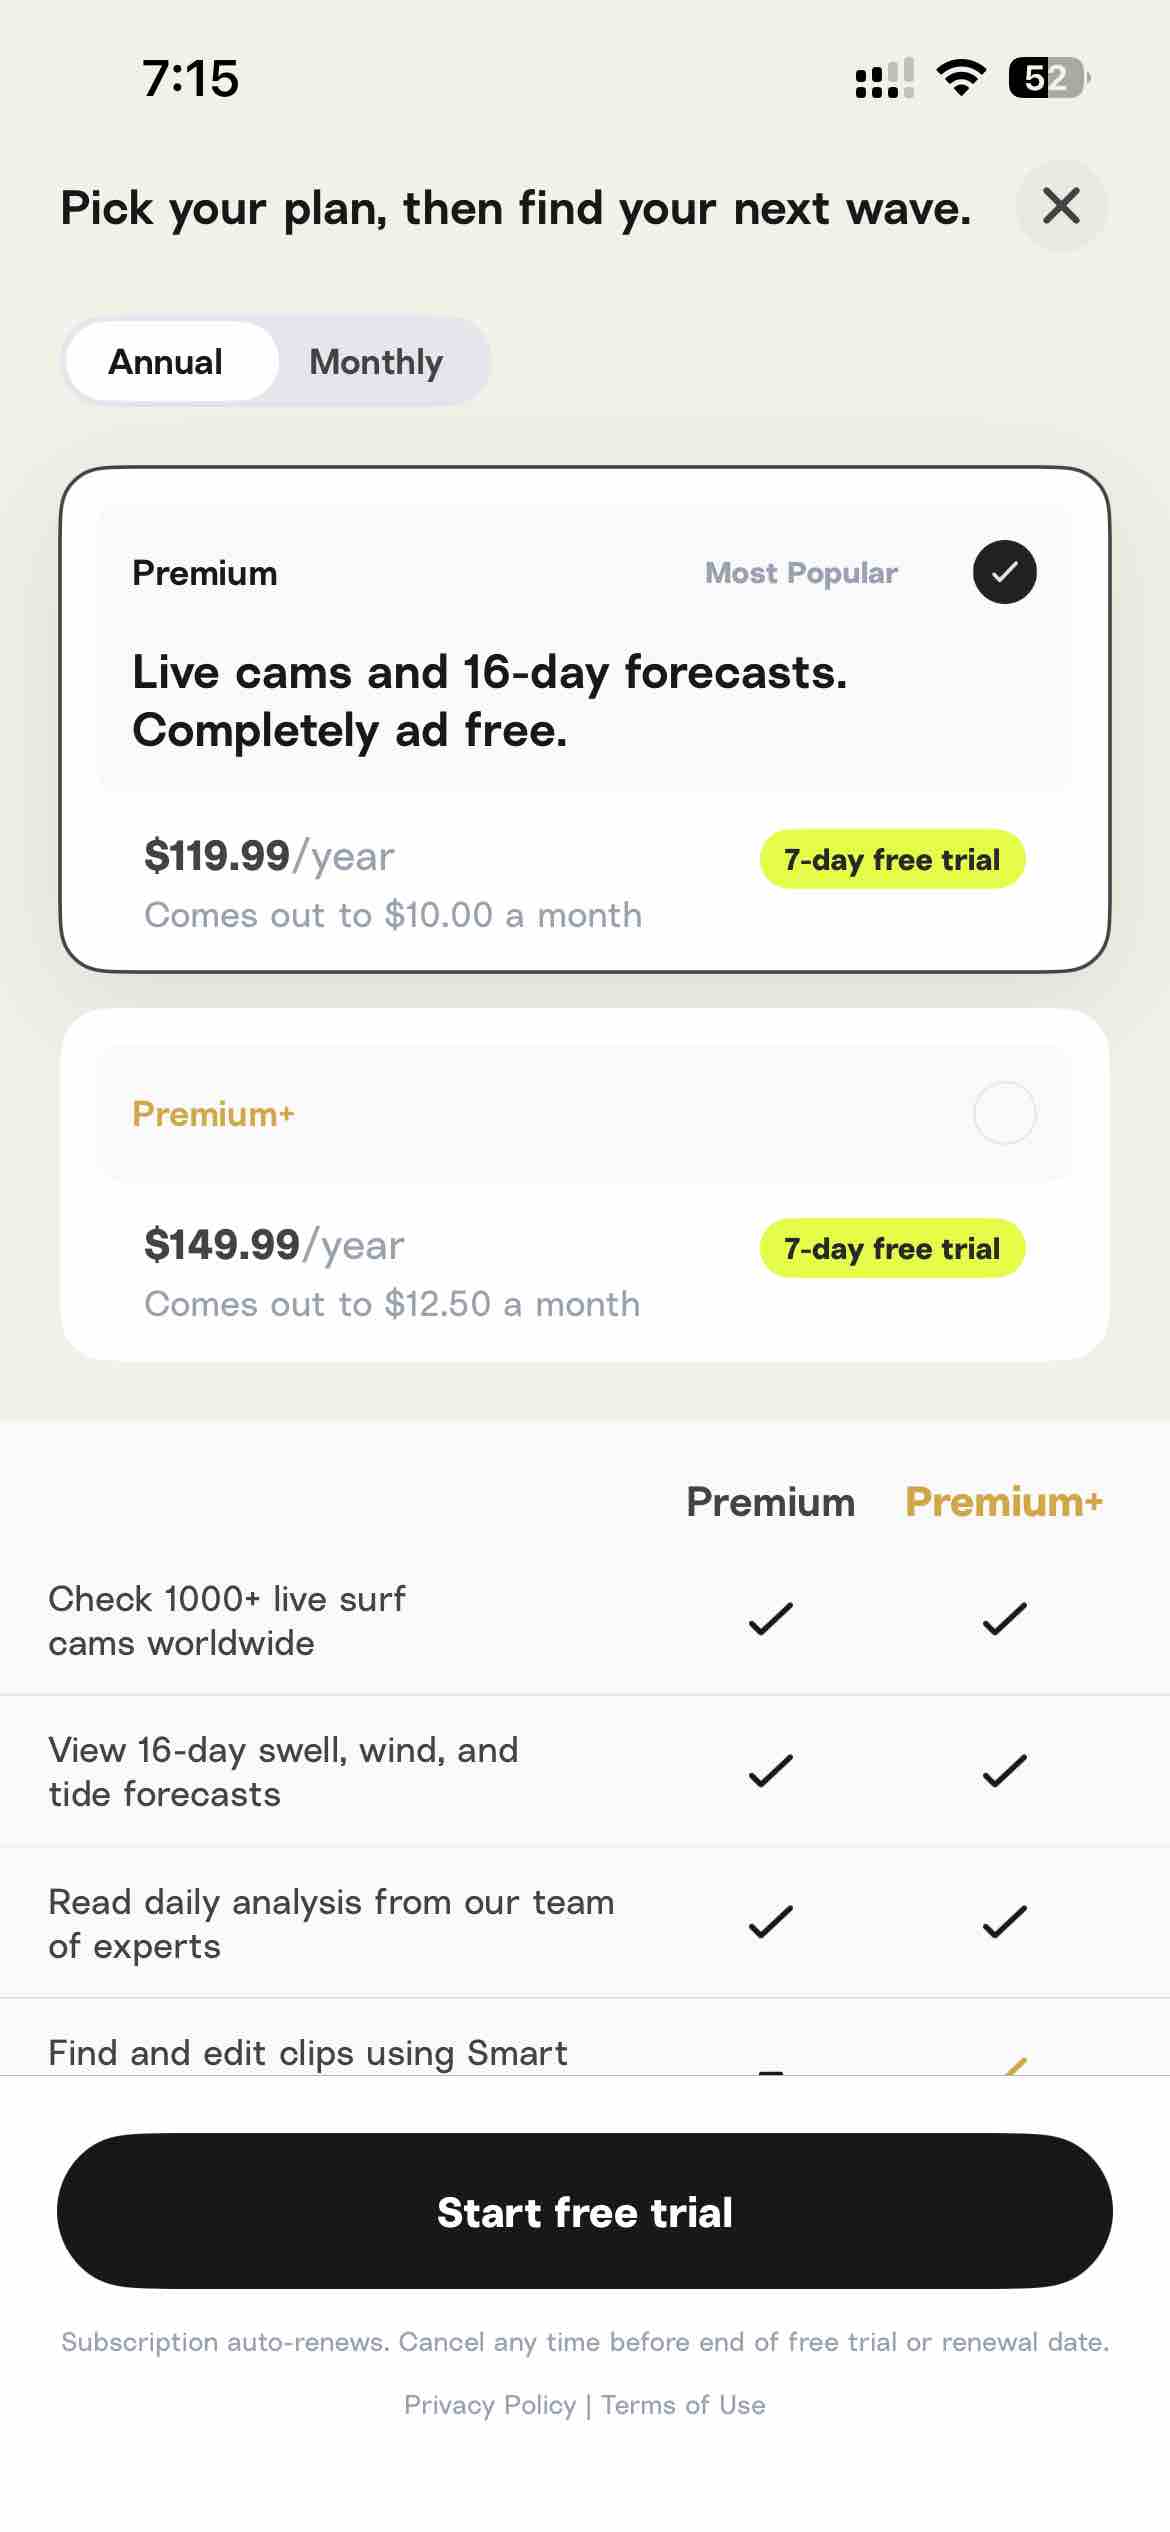The height and width of the screenshot is (2532, 1170).
Task: Open the Terms of Use
Action: coord(684,2405)
